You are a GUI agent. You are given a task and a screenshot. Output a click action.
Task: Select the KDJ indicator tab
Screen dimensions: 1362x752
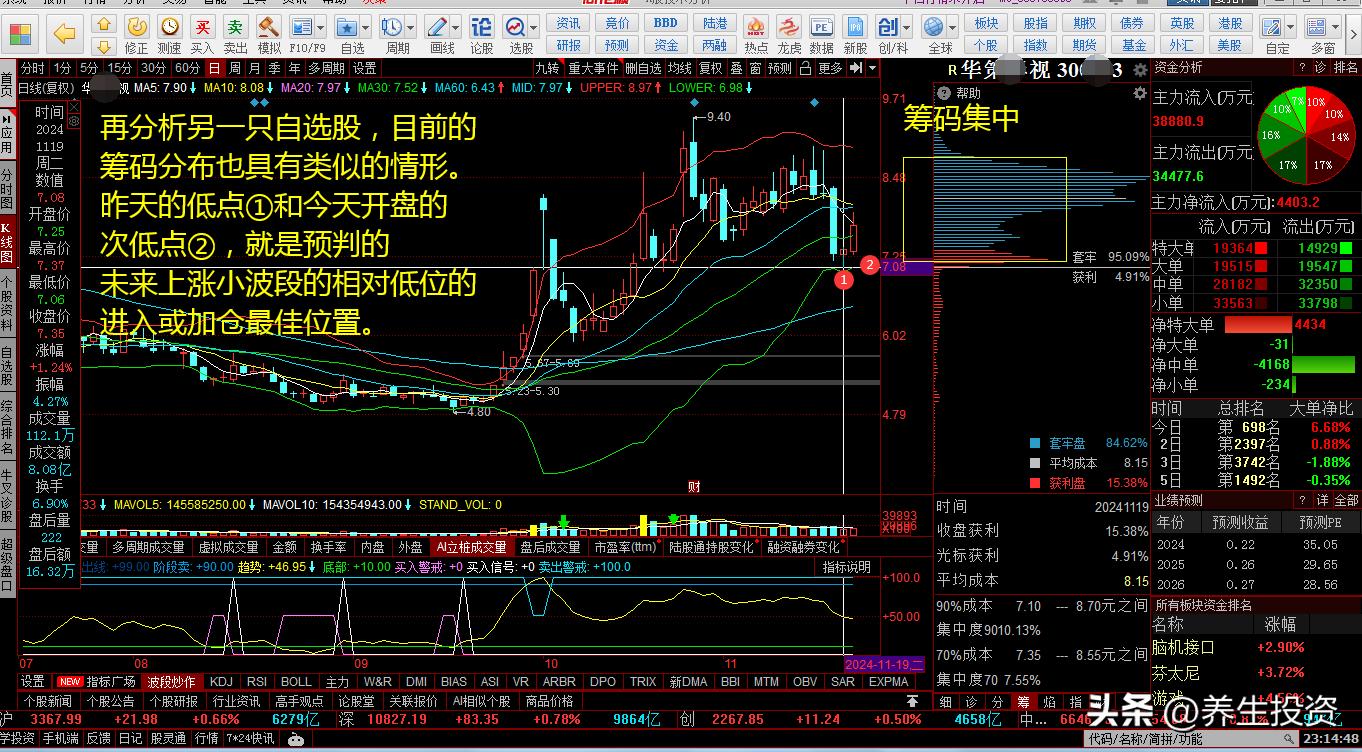[220, 682]
